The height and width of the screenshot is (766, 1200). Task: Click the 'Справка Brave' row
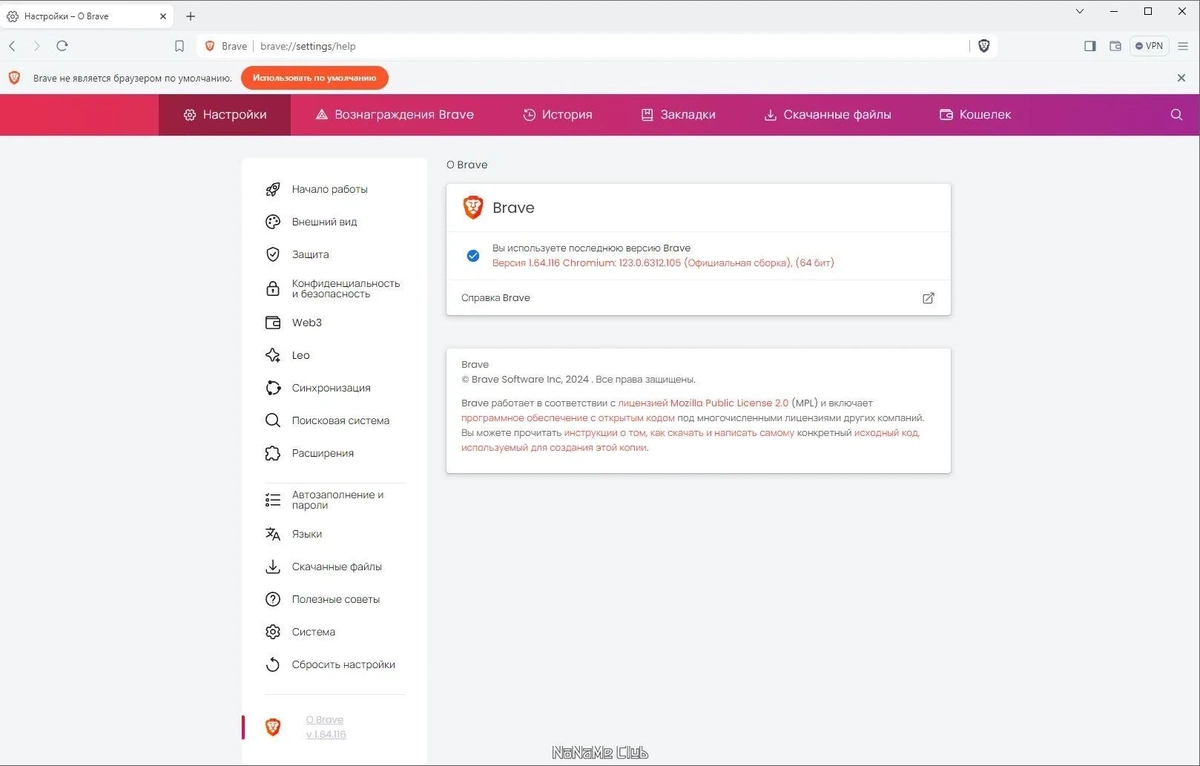[x=698, y=298]
